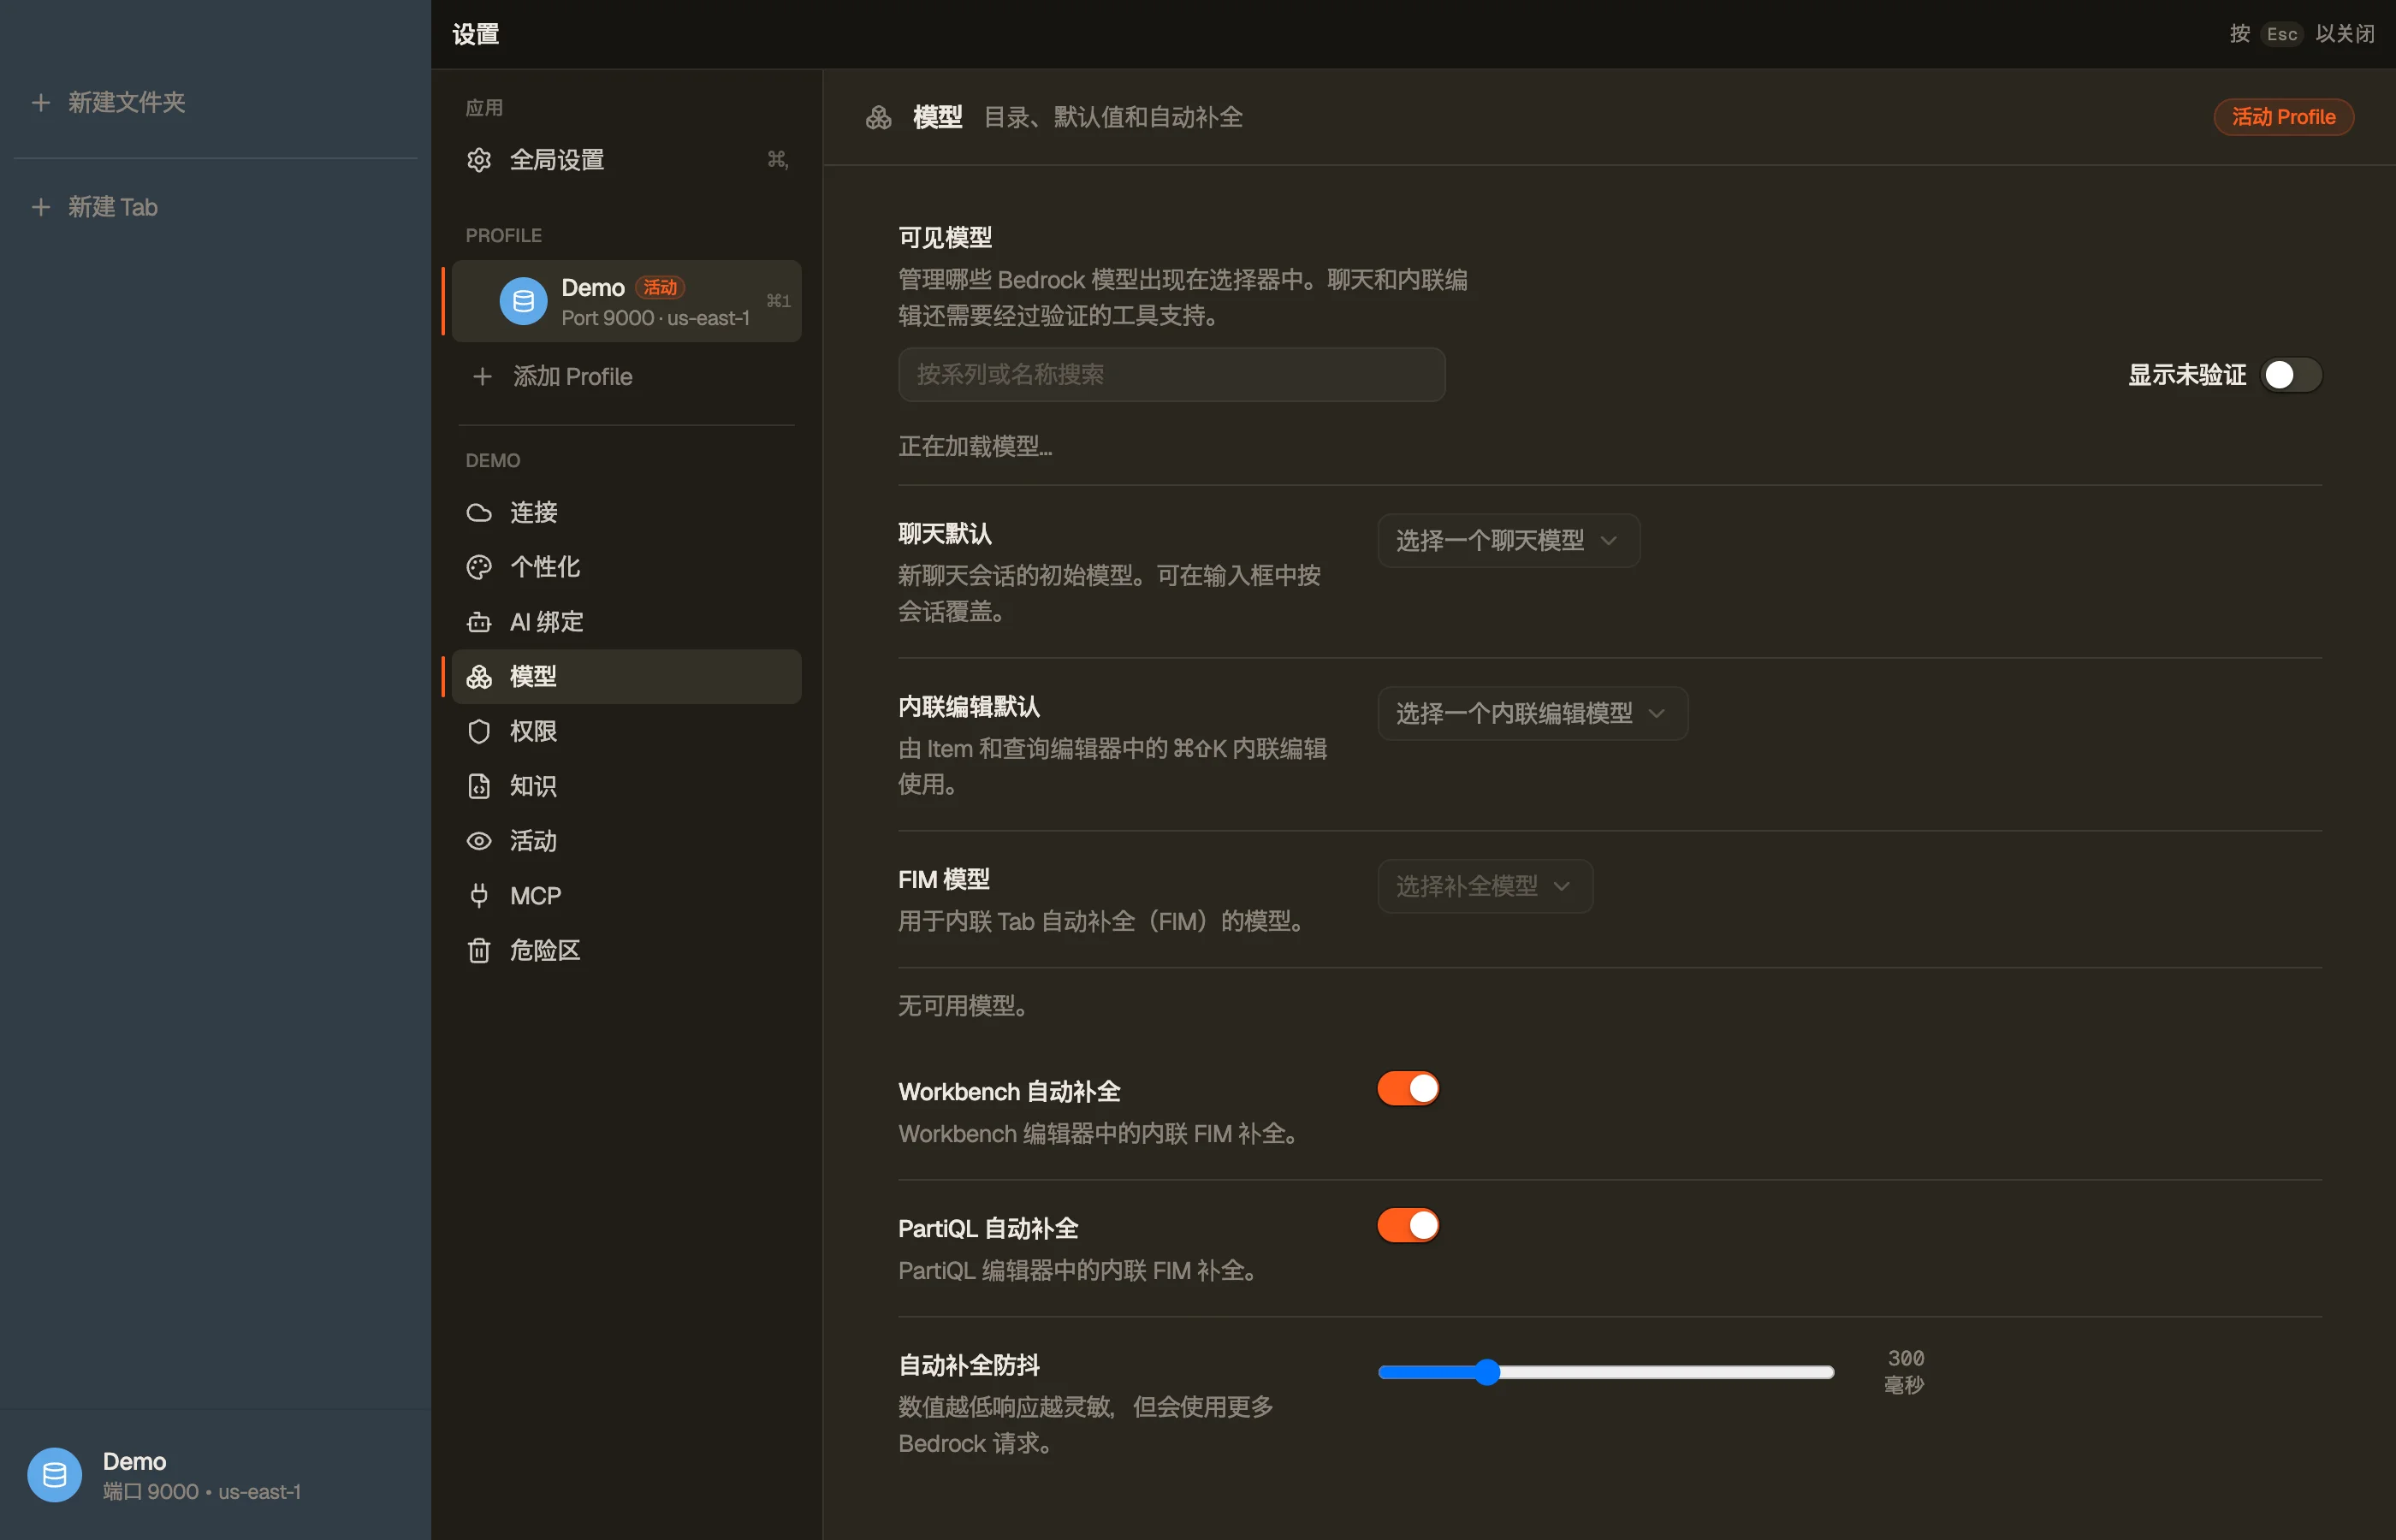Viewport: 2396px width, 1540px height.
Task: Disable Workbench 自动补全 switch
Action: (1408, 1088)
